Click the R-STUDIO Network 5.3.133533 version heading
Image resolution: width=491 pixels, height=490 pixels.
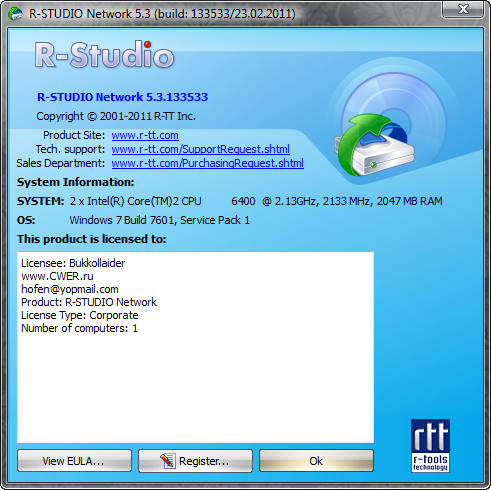[122, 97]
